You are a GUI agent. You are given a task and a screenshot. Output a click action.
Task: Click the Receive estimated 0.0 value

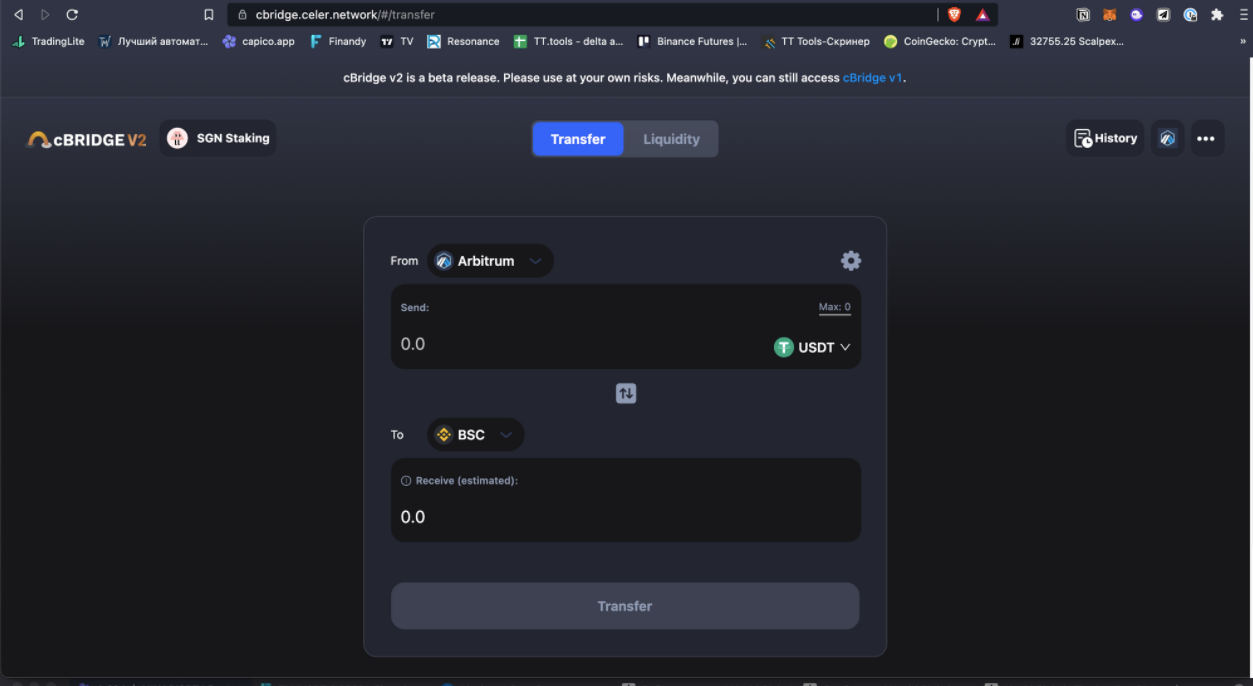(413, 517)
